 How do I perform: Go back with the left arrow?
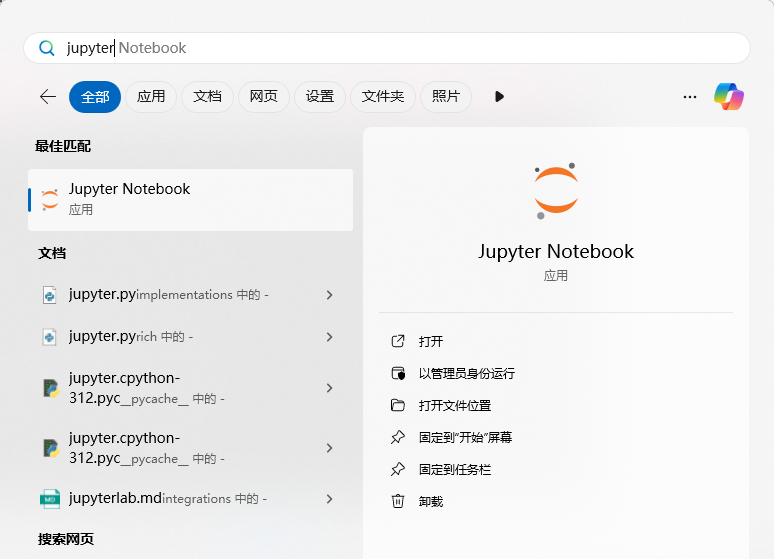click(x=48, y=97)
